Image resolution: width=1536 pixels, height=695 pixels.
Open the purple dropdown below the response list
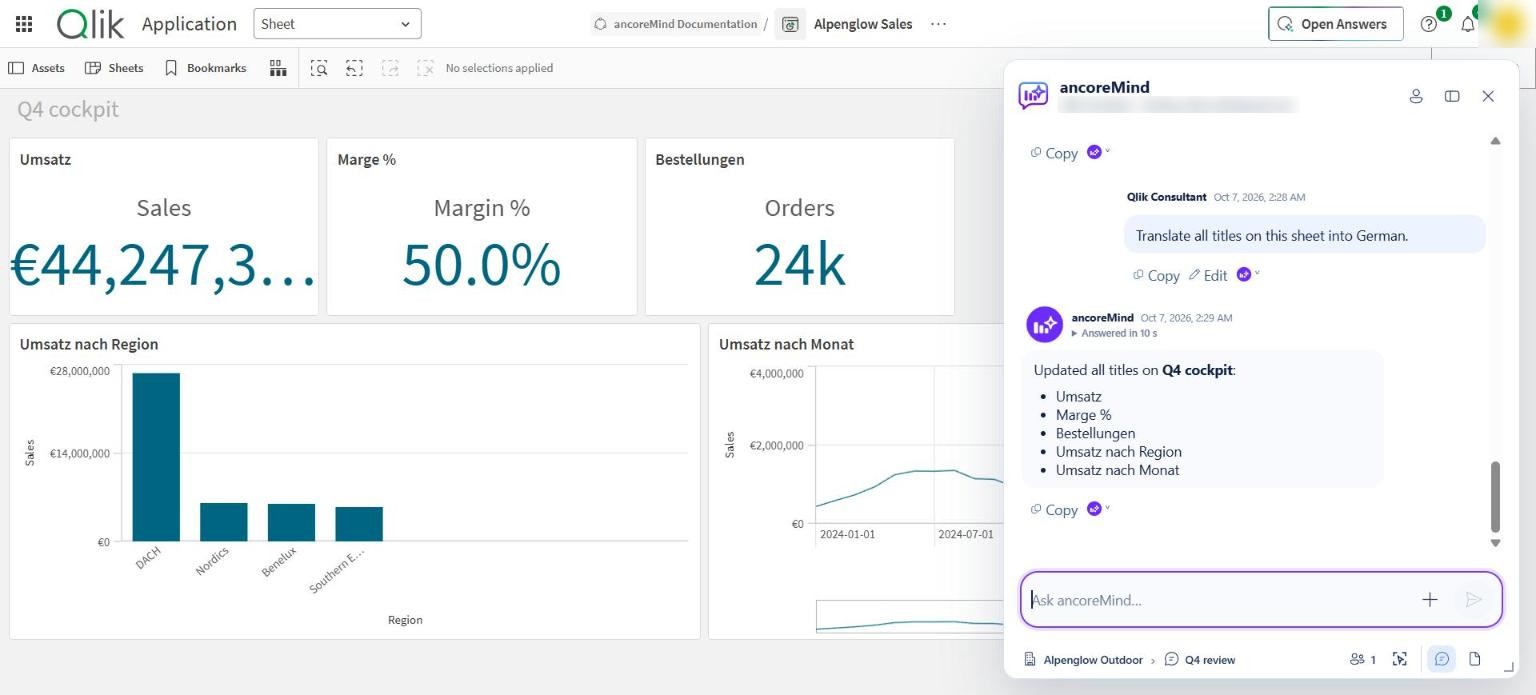click(x=1098, y=509)
